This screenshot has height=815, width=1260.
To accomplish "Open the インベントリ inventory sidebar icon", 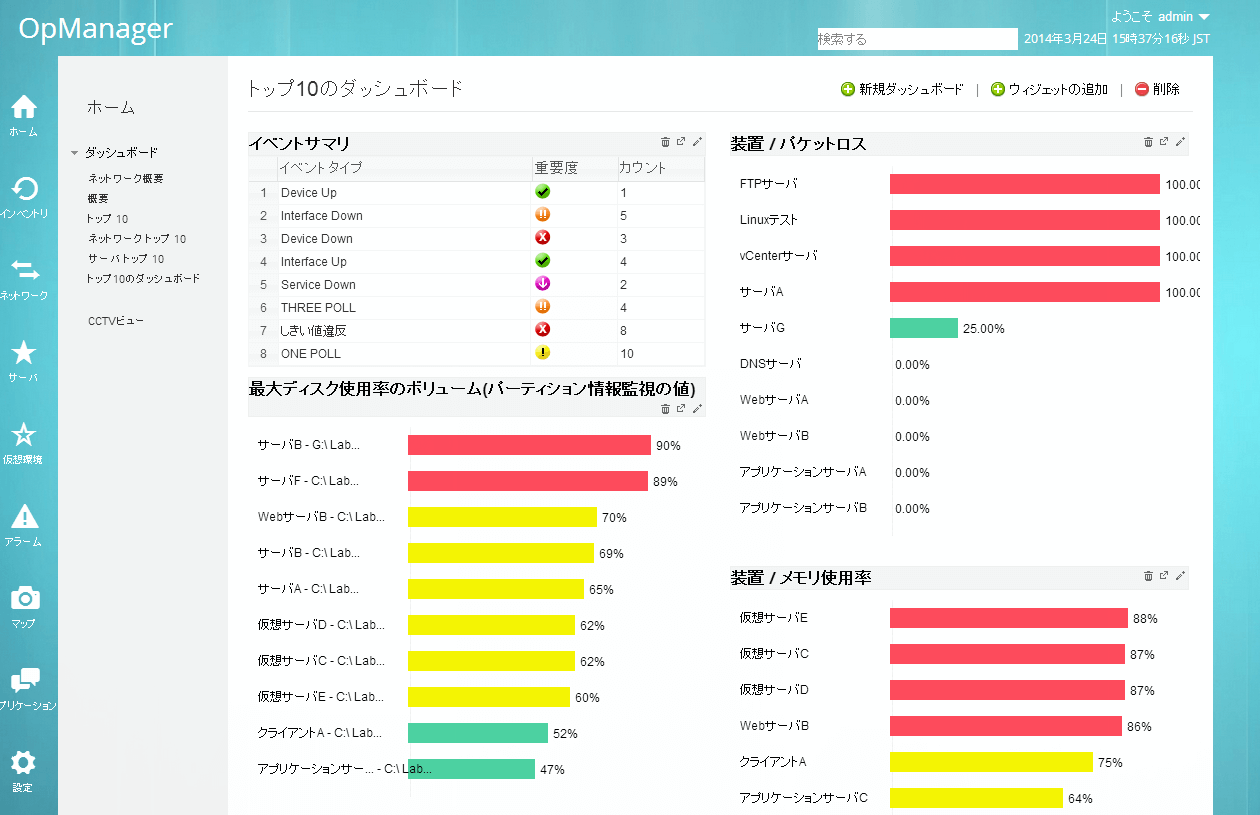I will pos(24,189).
